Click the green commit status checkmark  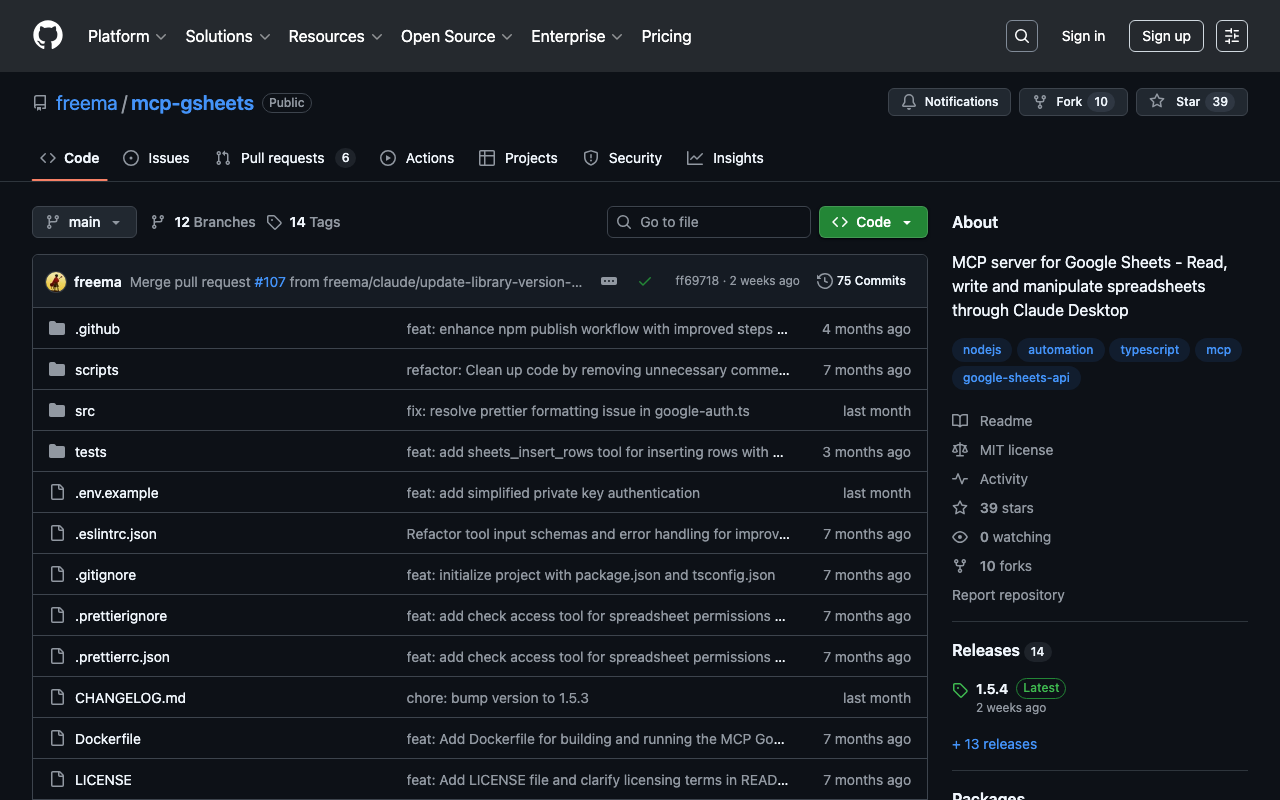pyautogui.click(x=645, y=281)
